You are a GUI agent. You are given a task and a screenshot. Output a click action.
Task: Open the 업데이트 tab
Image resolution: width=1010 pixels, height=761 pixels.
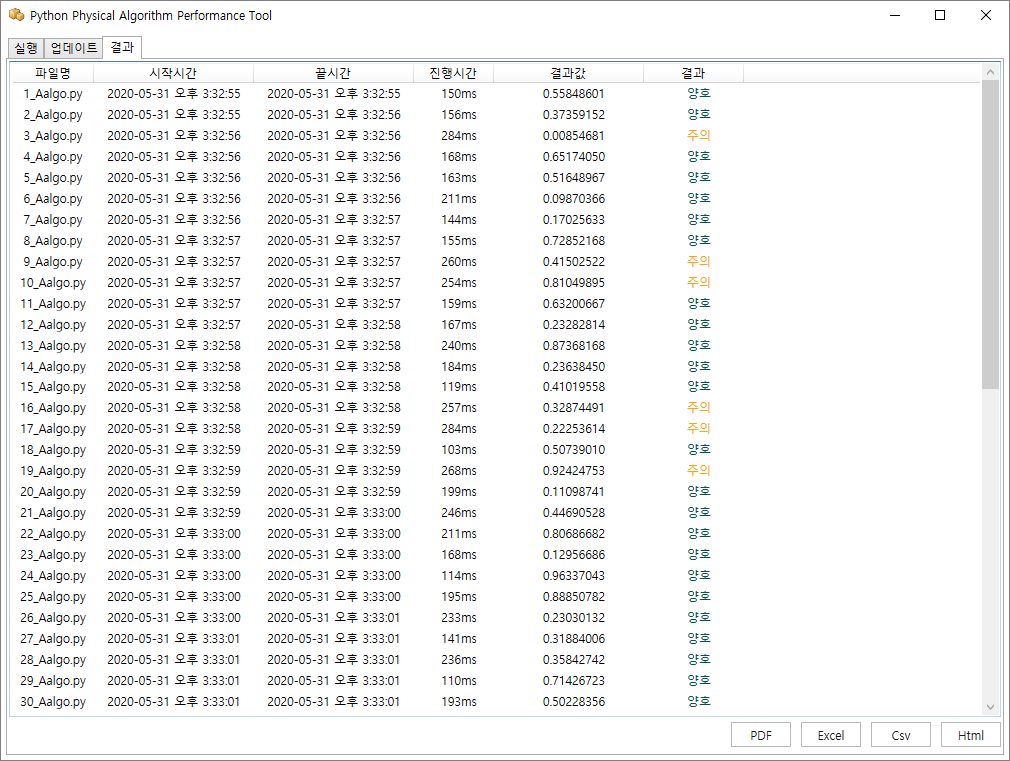(x=73, y=48)
